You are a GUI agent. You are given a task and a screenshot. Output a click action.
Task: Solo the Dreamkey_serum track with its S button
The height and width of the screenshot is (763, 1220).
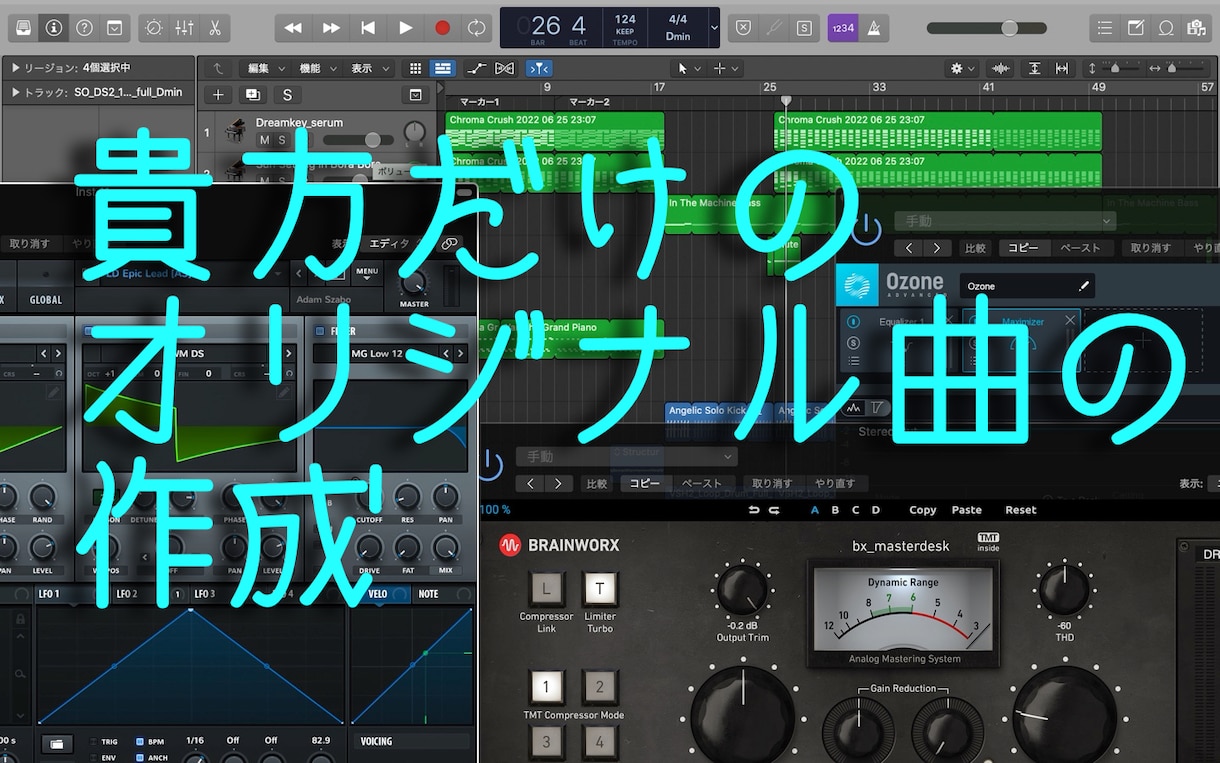(x=283, y=139)
